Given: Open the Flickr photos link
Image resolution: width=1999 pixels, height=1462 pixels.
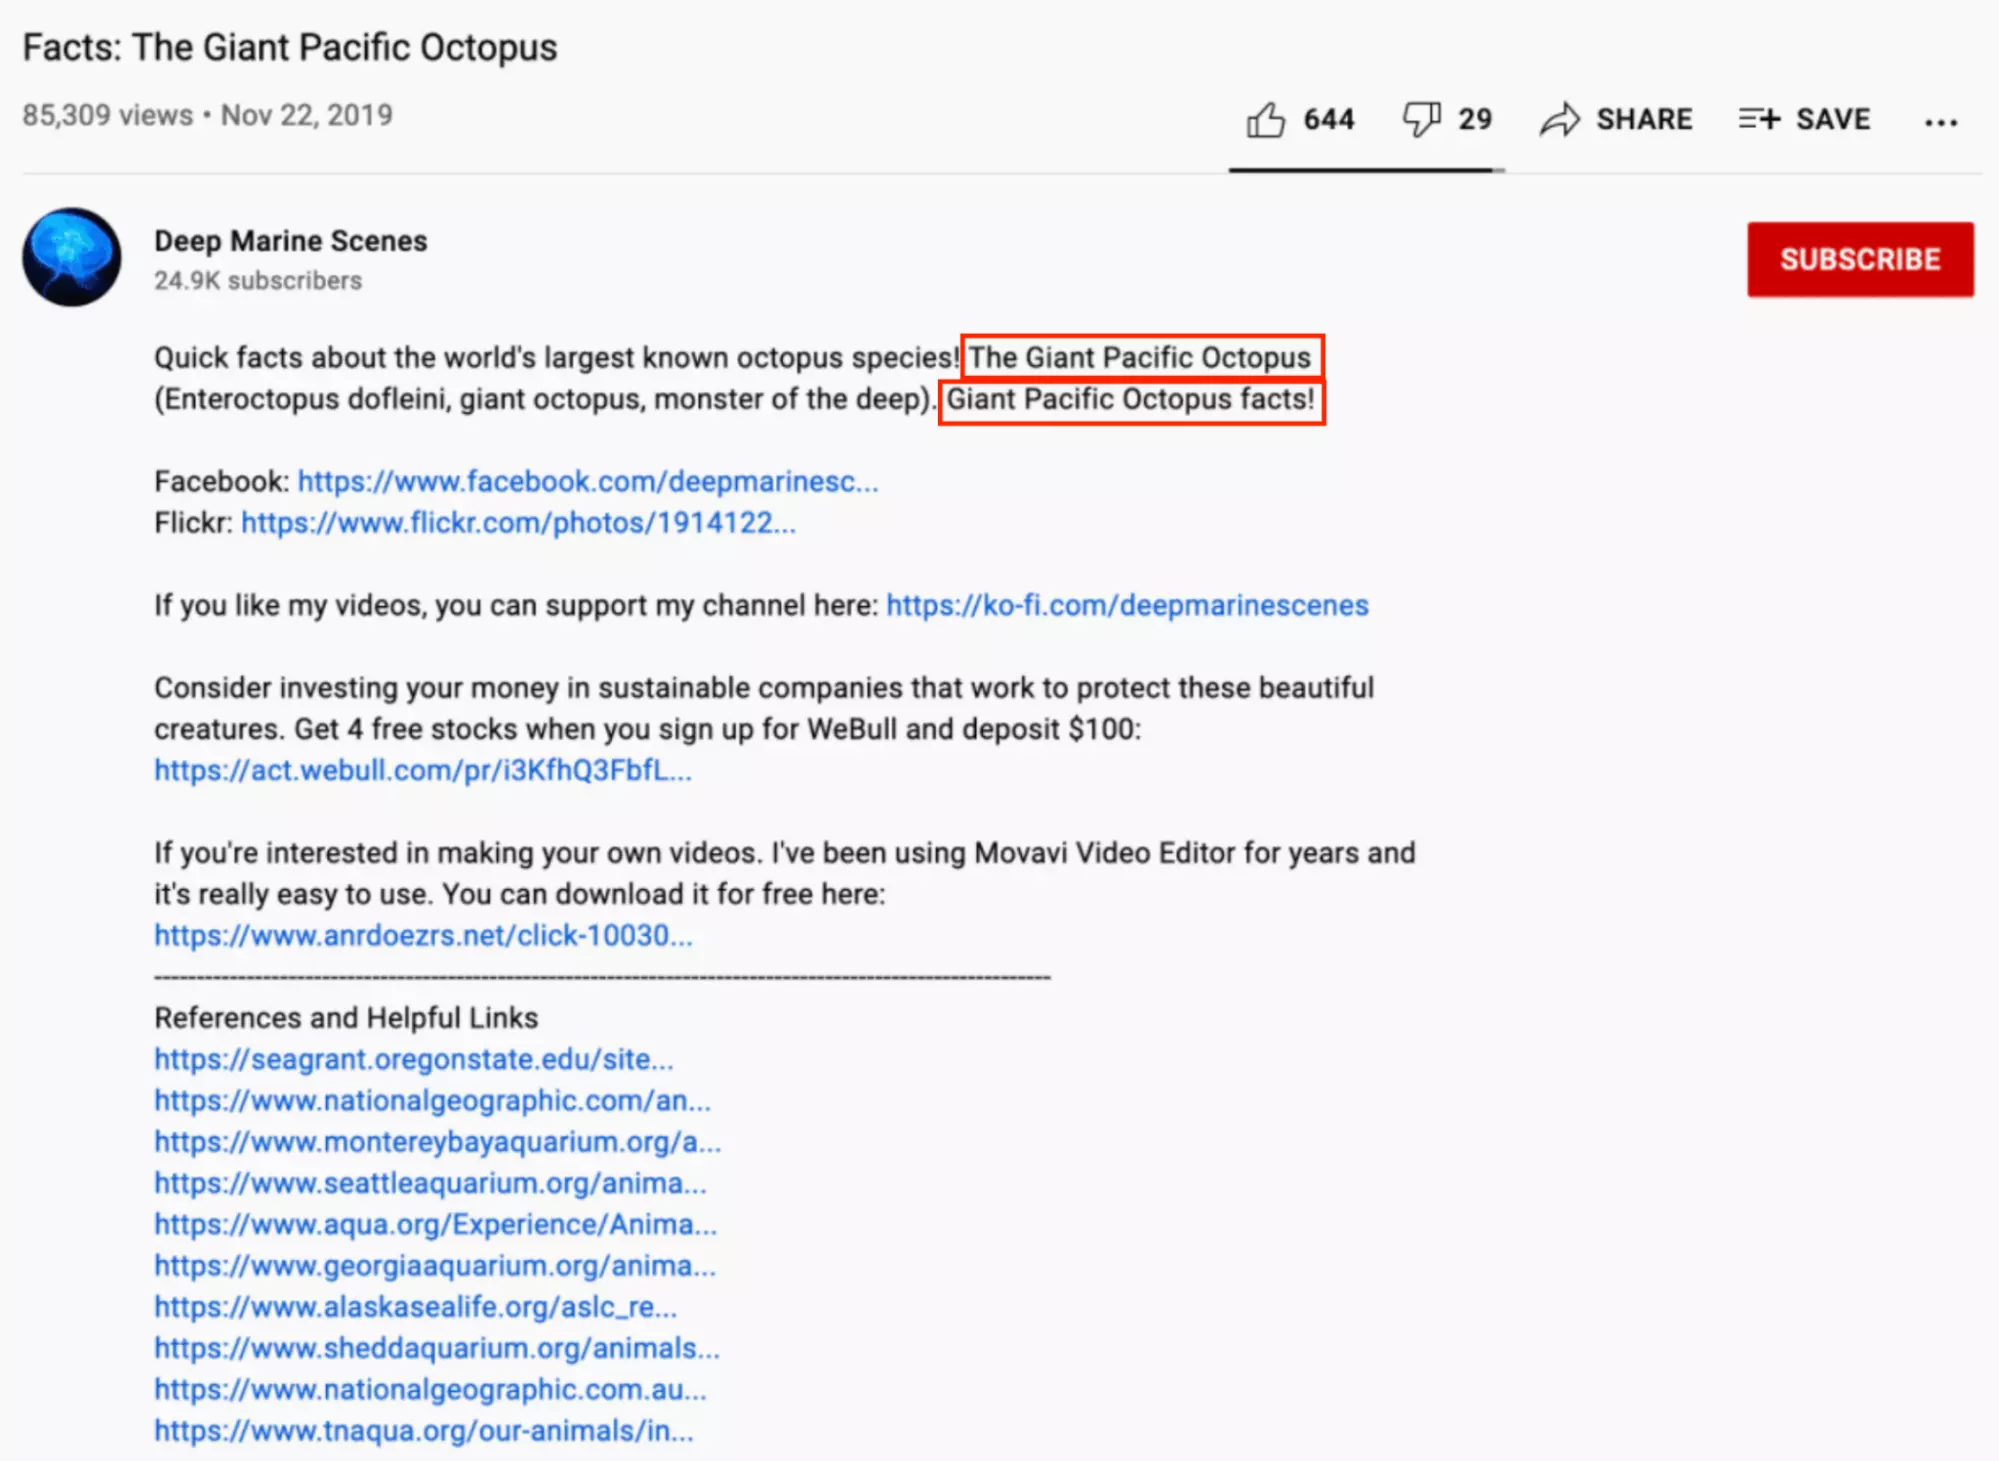Looking at the screenshot, I should click(x=518, y=523).
